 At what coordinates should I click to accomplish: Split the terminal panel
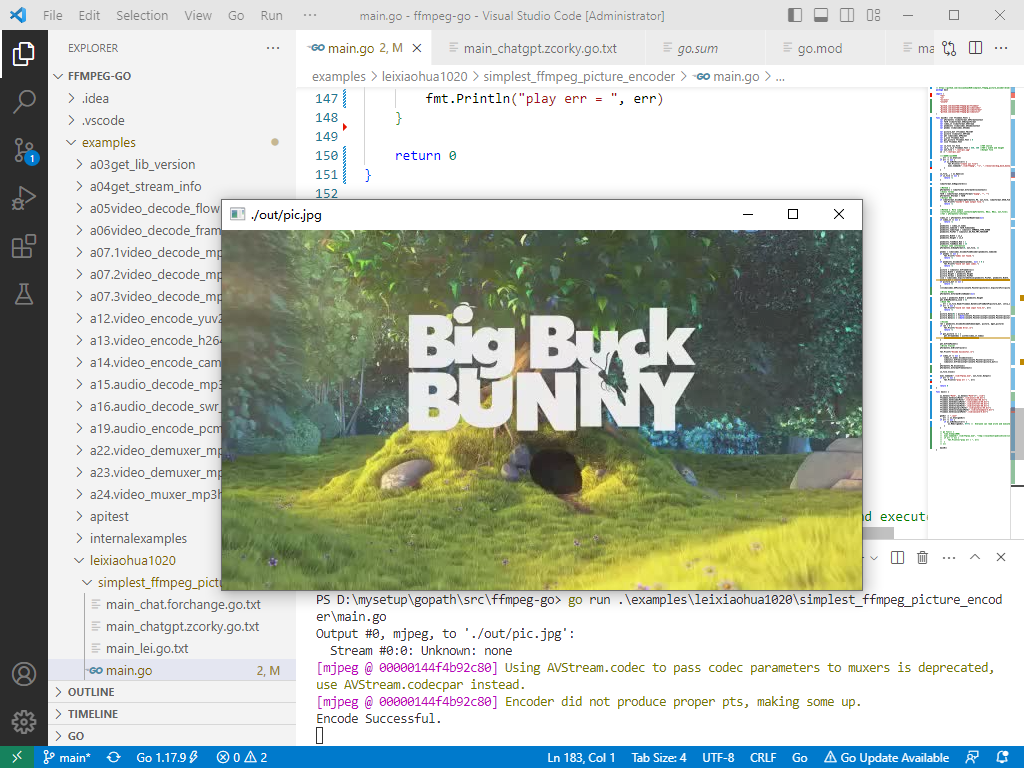[897, 557]
